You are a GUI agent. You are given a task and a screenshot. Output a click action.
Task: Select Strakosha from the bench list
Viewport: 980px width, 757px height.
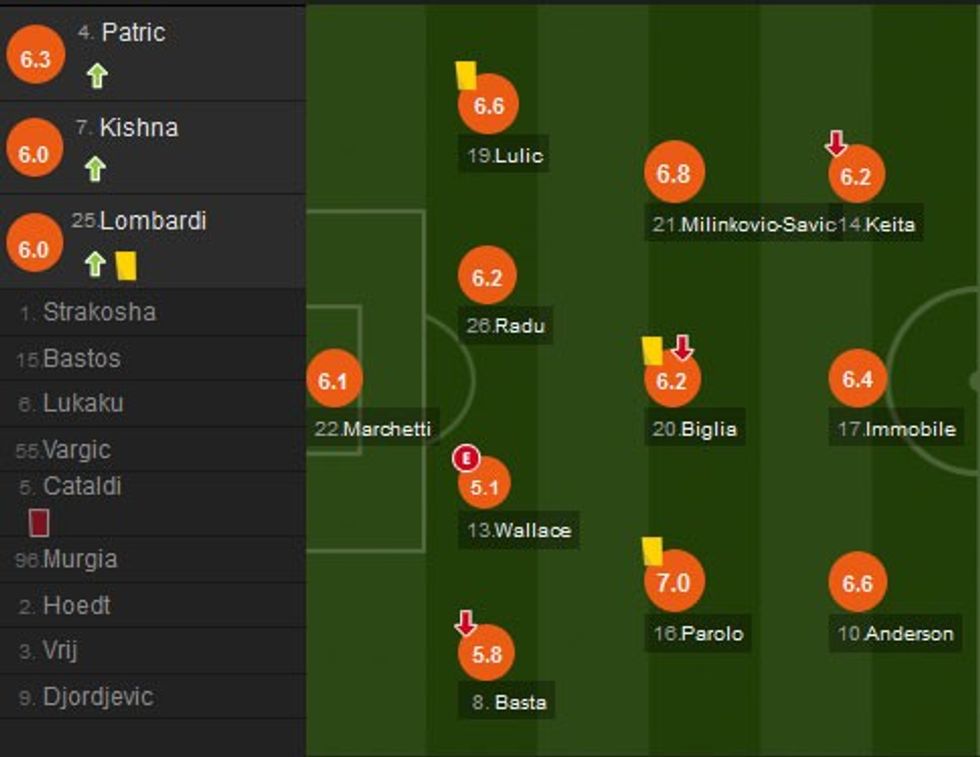point(99,312)
